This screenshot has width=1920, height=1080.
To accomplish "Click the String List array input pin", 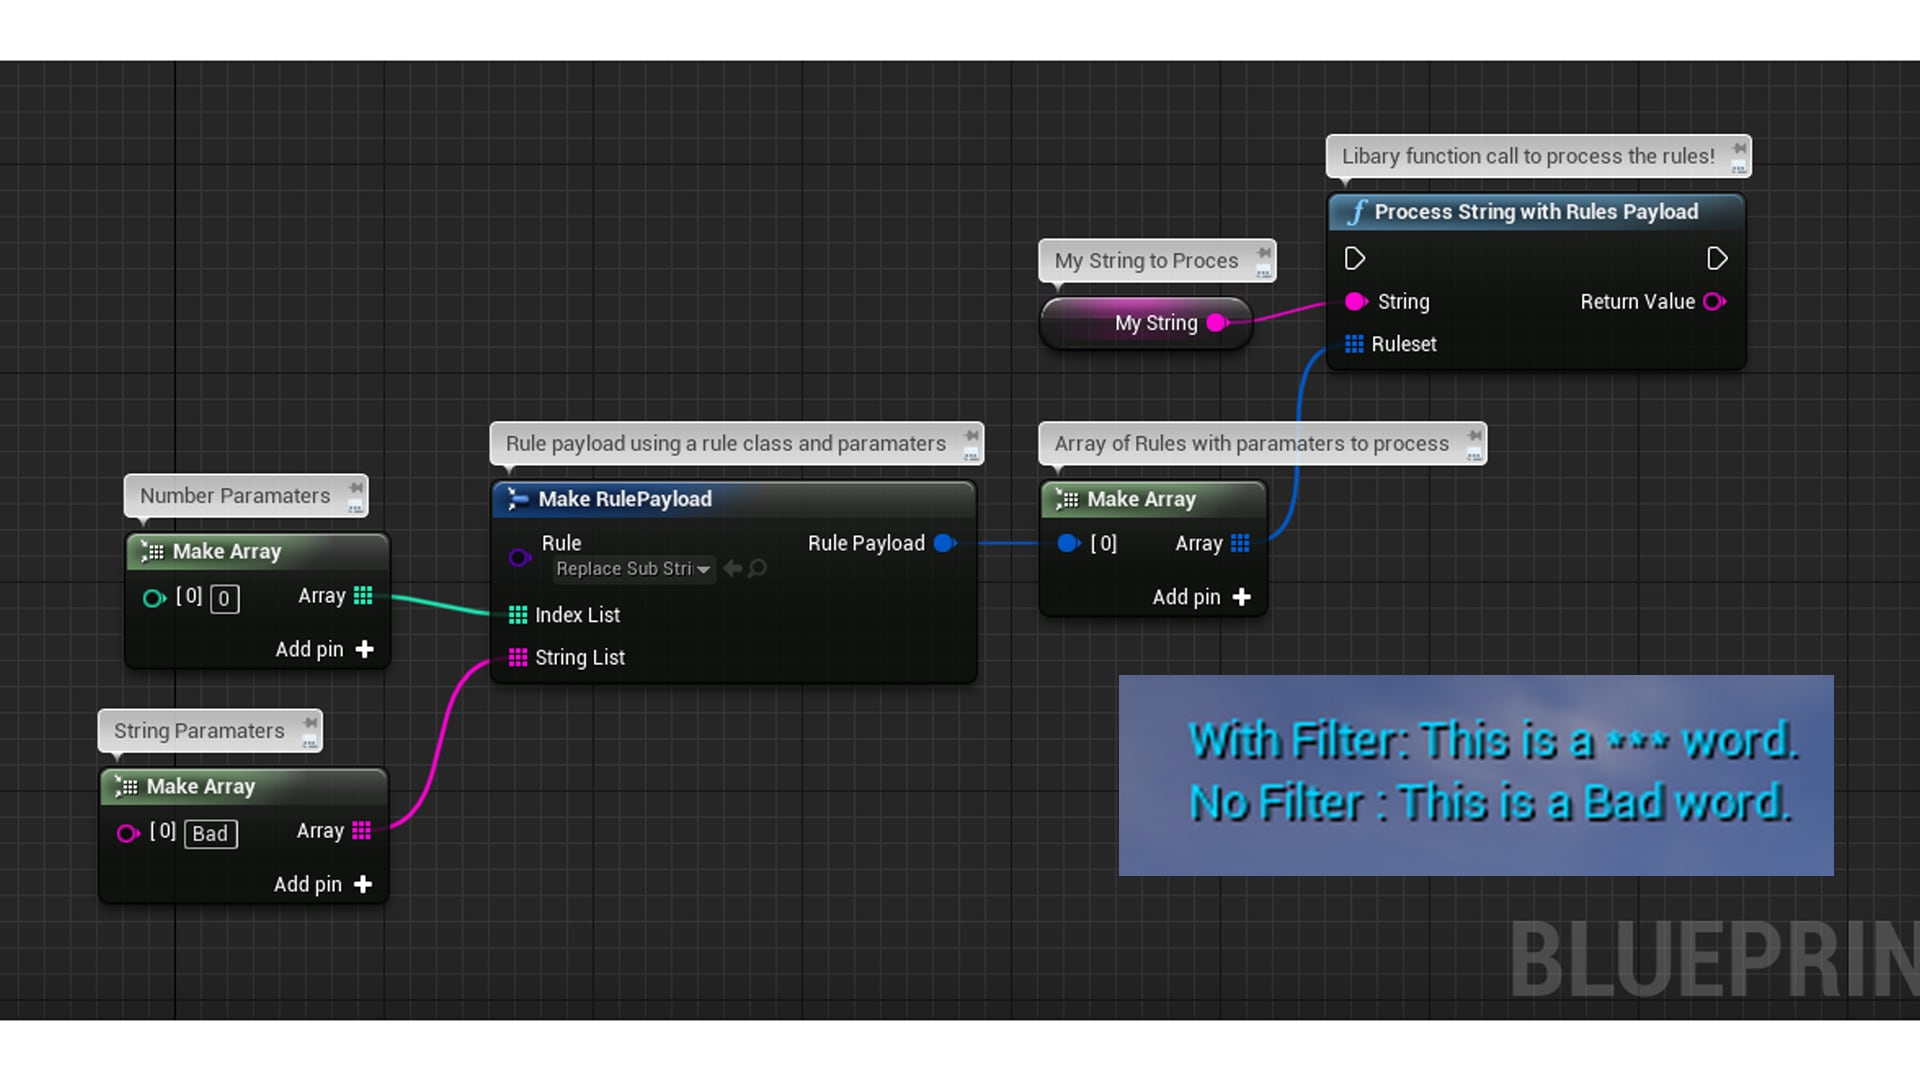I will [518, 657].
